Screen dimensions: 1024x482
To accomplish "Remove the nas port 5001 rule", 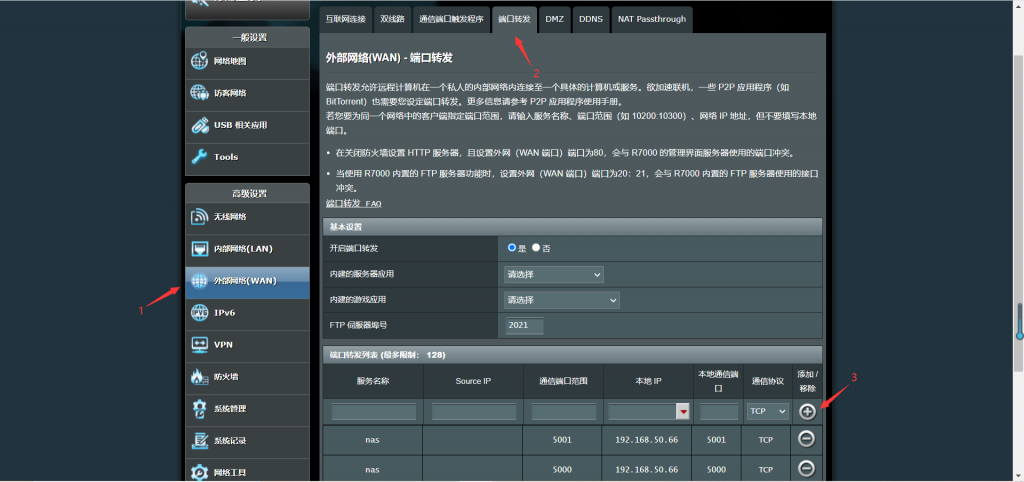I will [807, 439].
